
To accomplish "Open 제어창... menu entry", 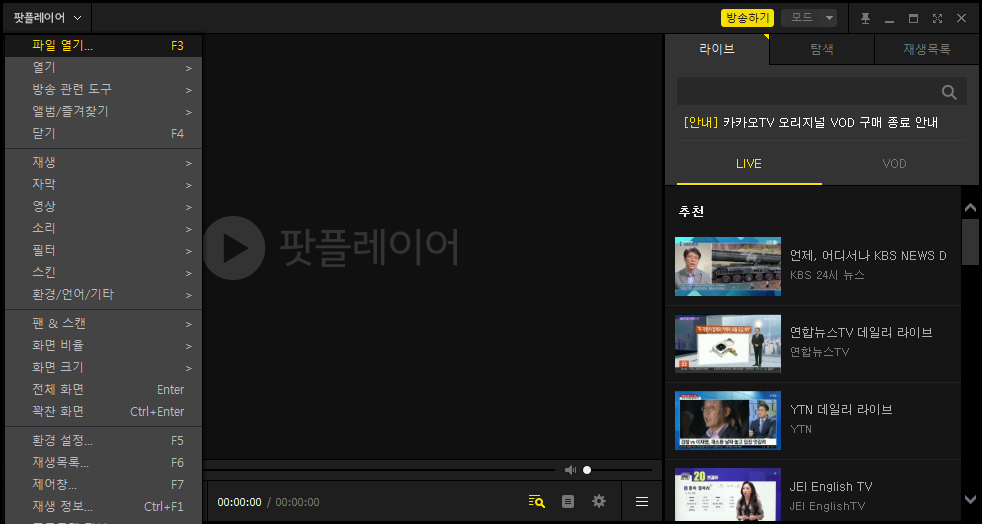I will (x=103, y=485).
